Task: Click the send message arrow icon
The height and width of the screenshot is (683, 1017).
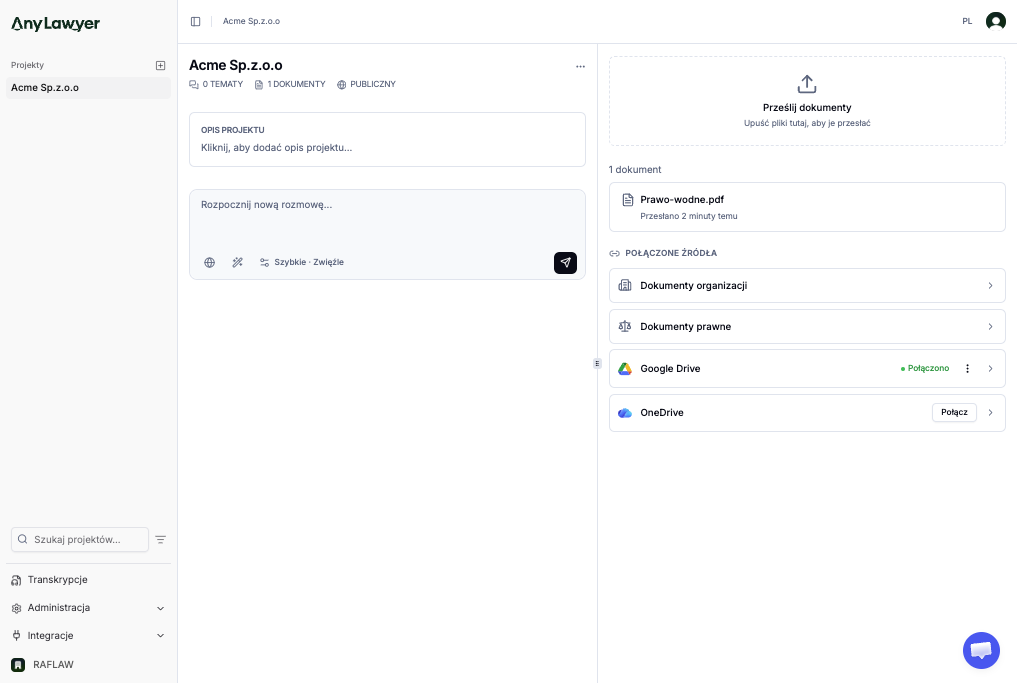Action: click(565, 262)
